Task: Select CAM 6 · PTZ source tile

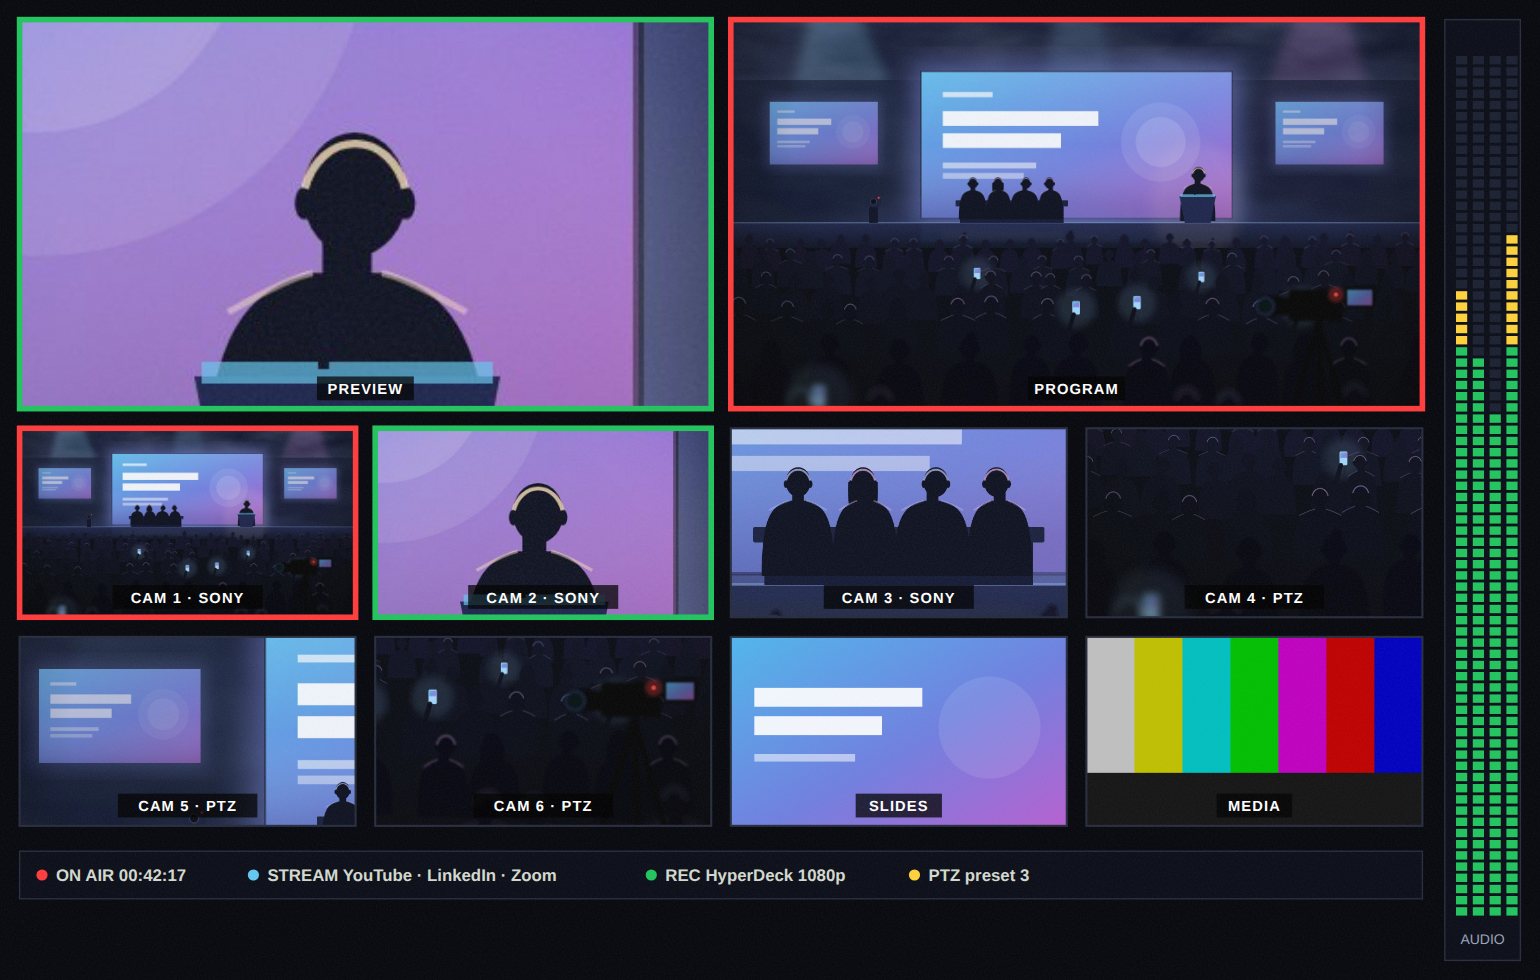Action: pos(543,731)
